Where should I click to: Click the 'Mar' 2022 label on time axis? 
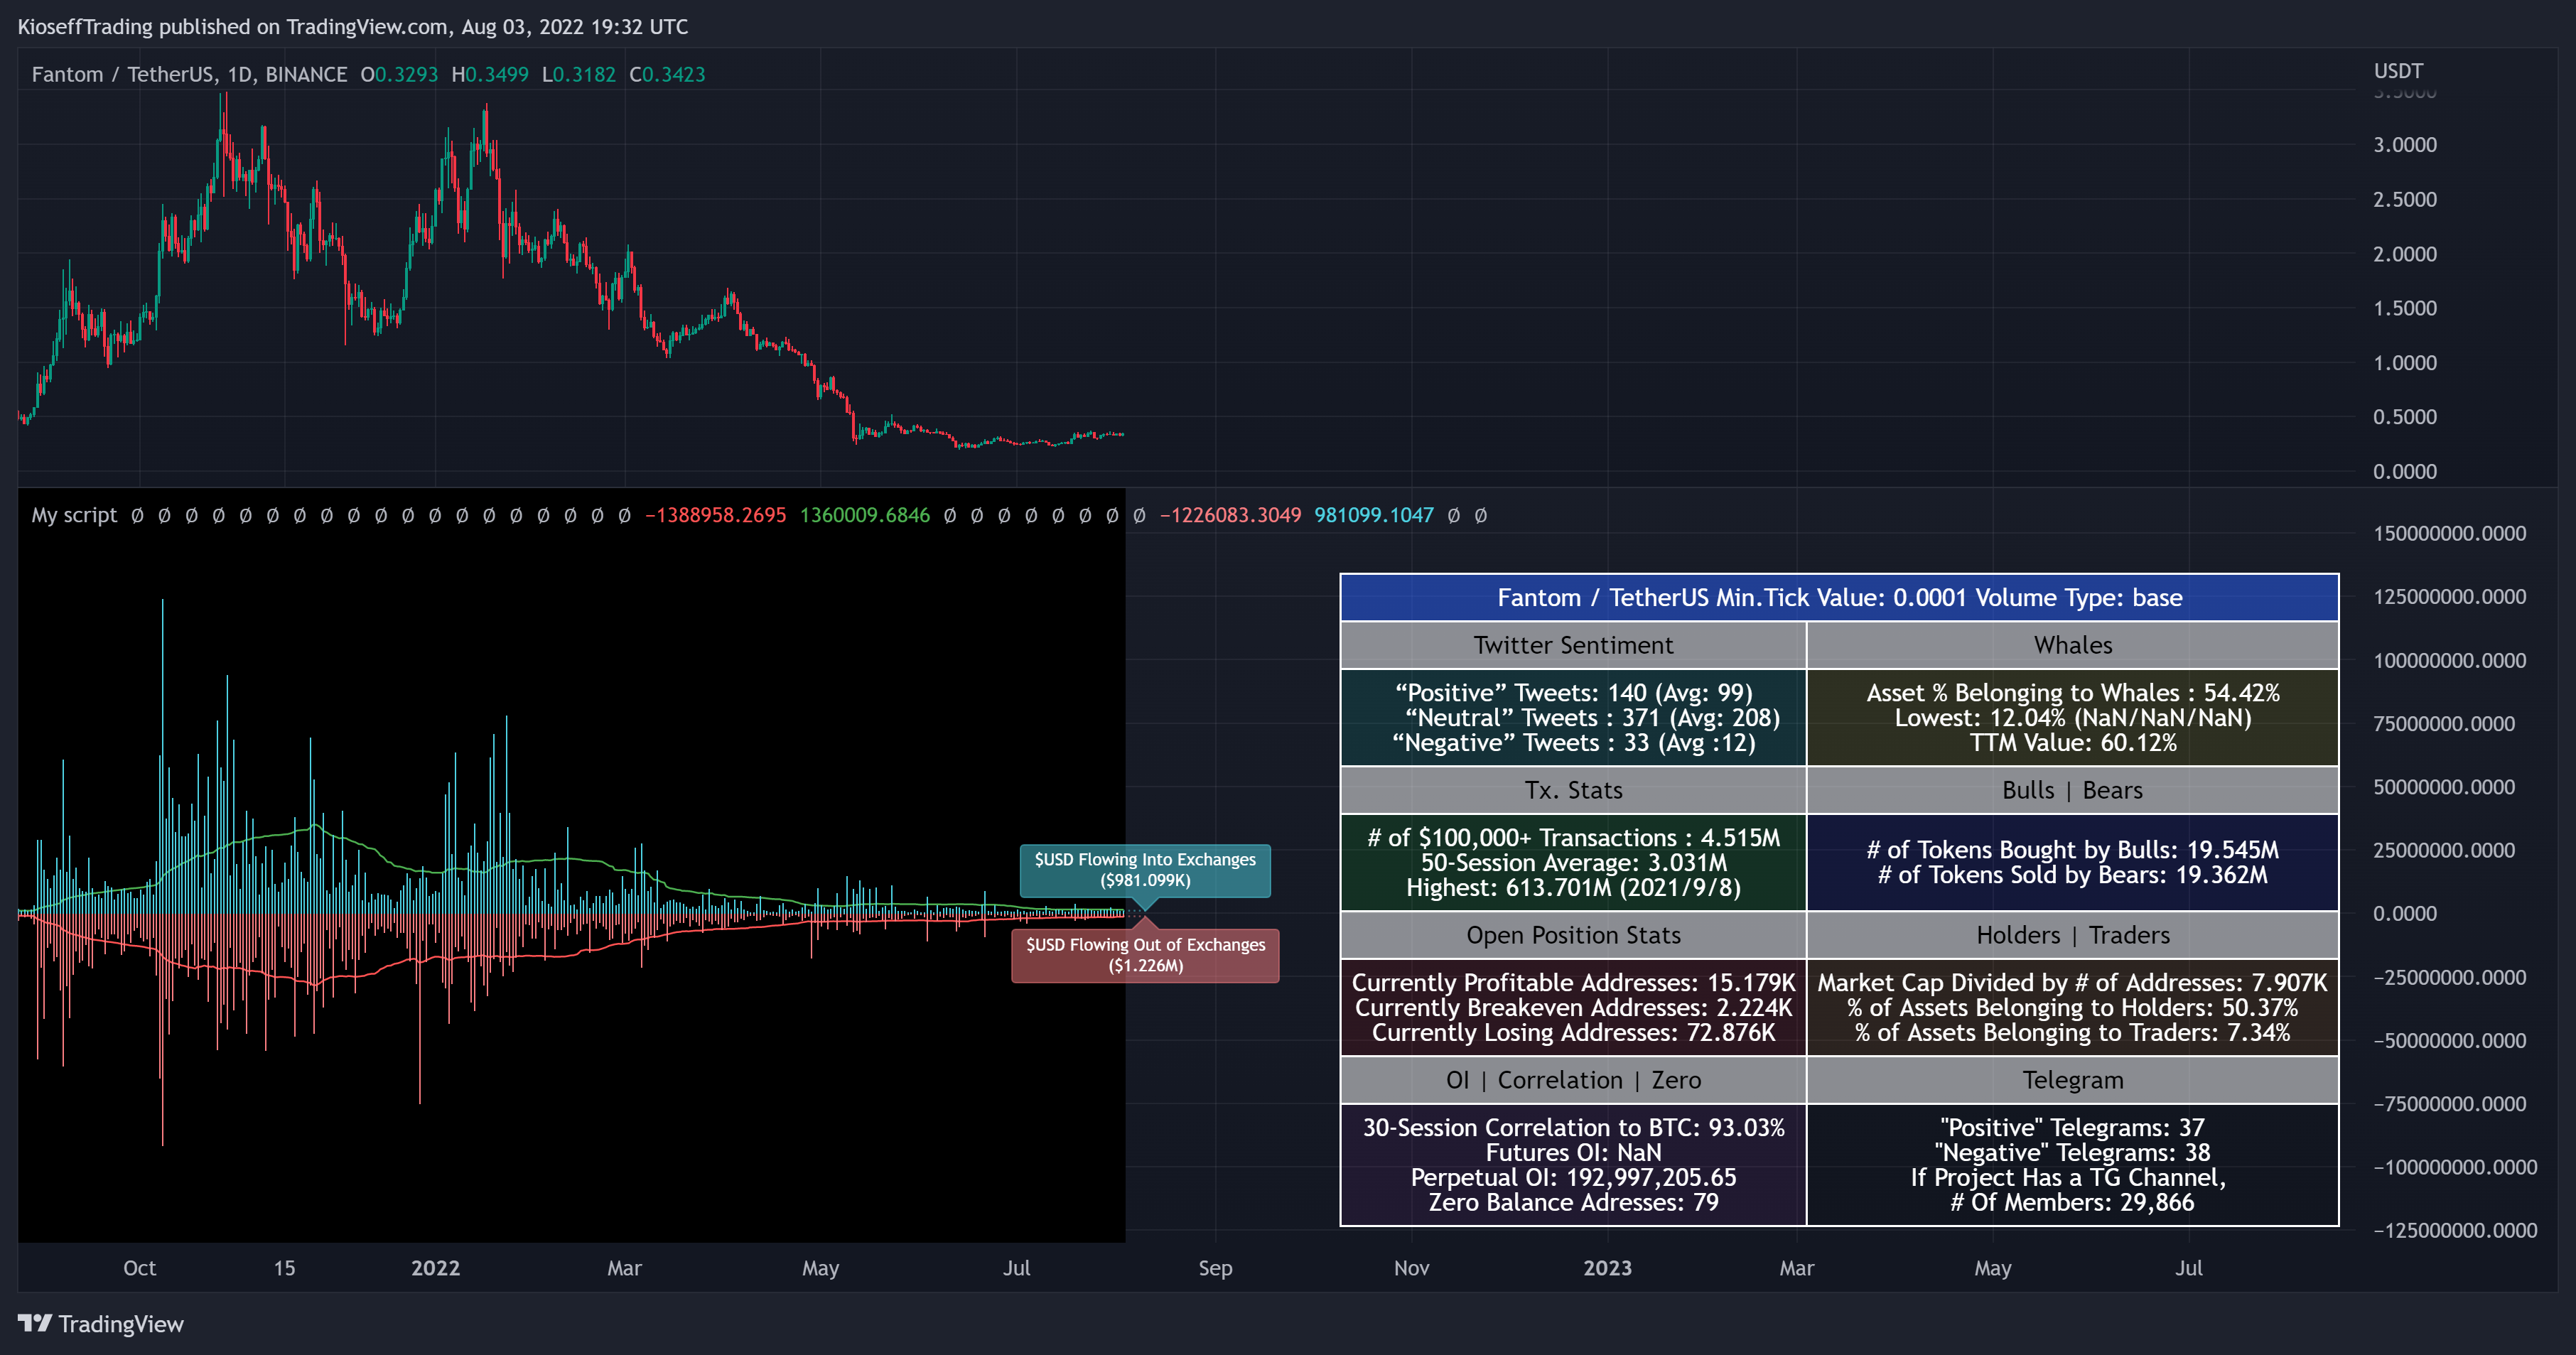(624, 1268)
